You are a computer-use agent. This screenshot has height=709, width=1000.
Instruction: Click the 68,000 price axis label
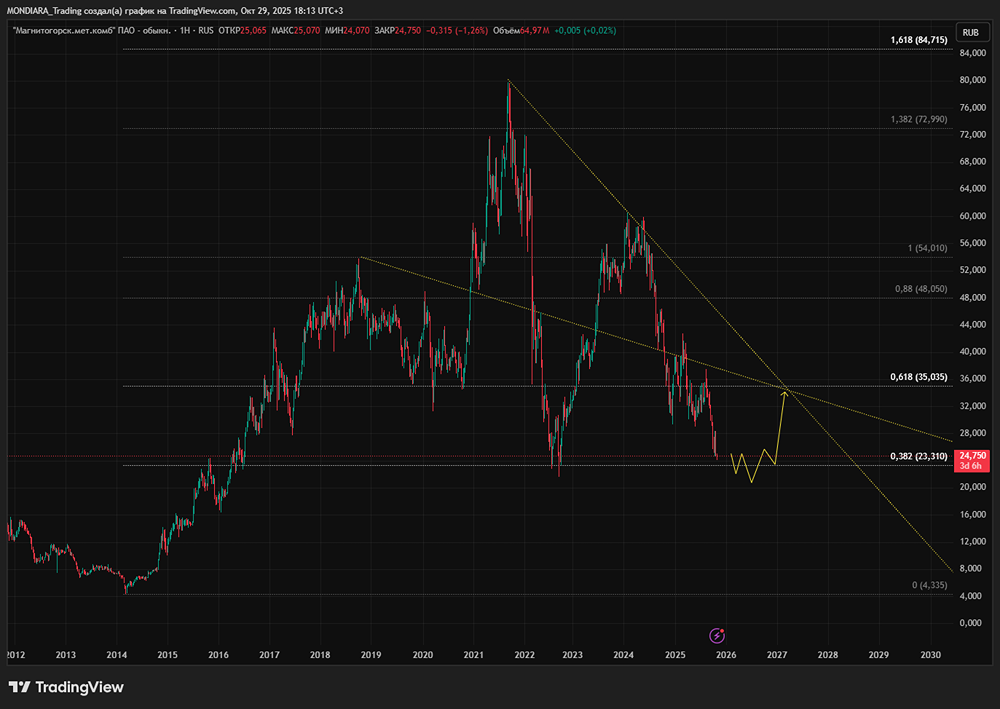pyautogui.click(x=973, y=162)
